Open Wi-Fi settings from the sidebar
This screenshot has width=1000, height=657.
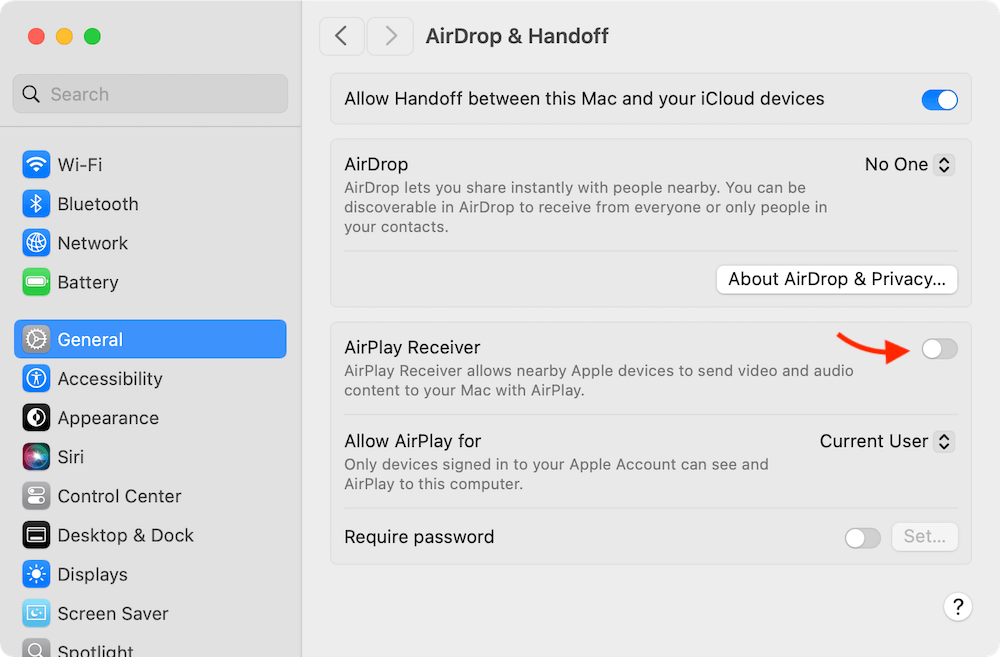(x=91, y=164)
